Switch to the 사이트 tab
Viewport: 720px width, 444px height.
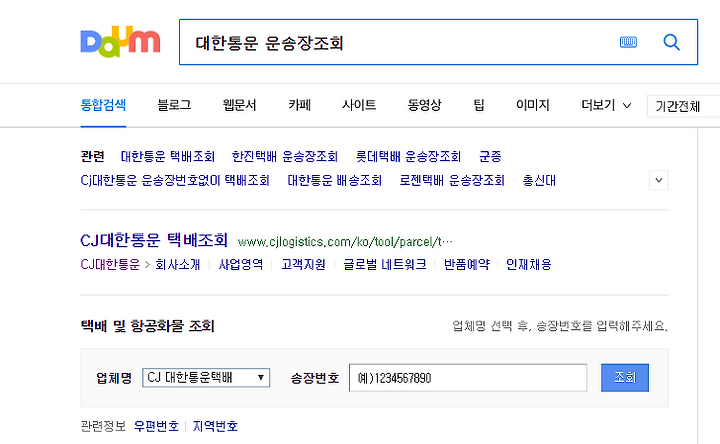click(x=359, y=105)
